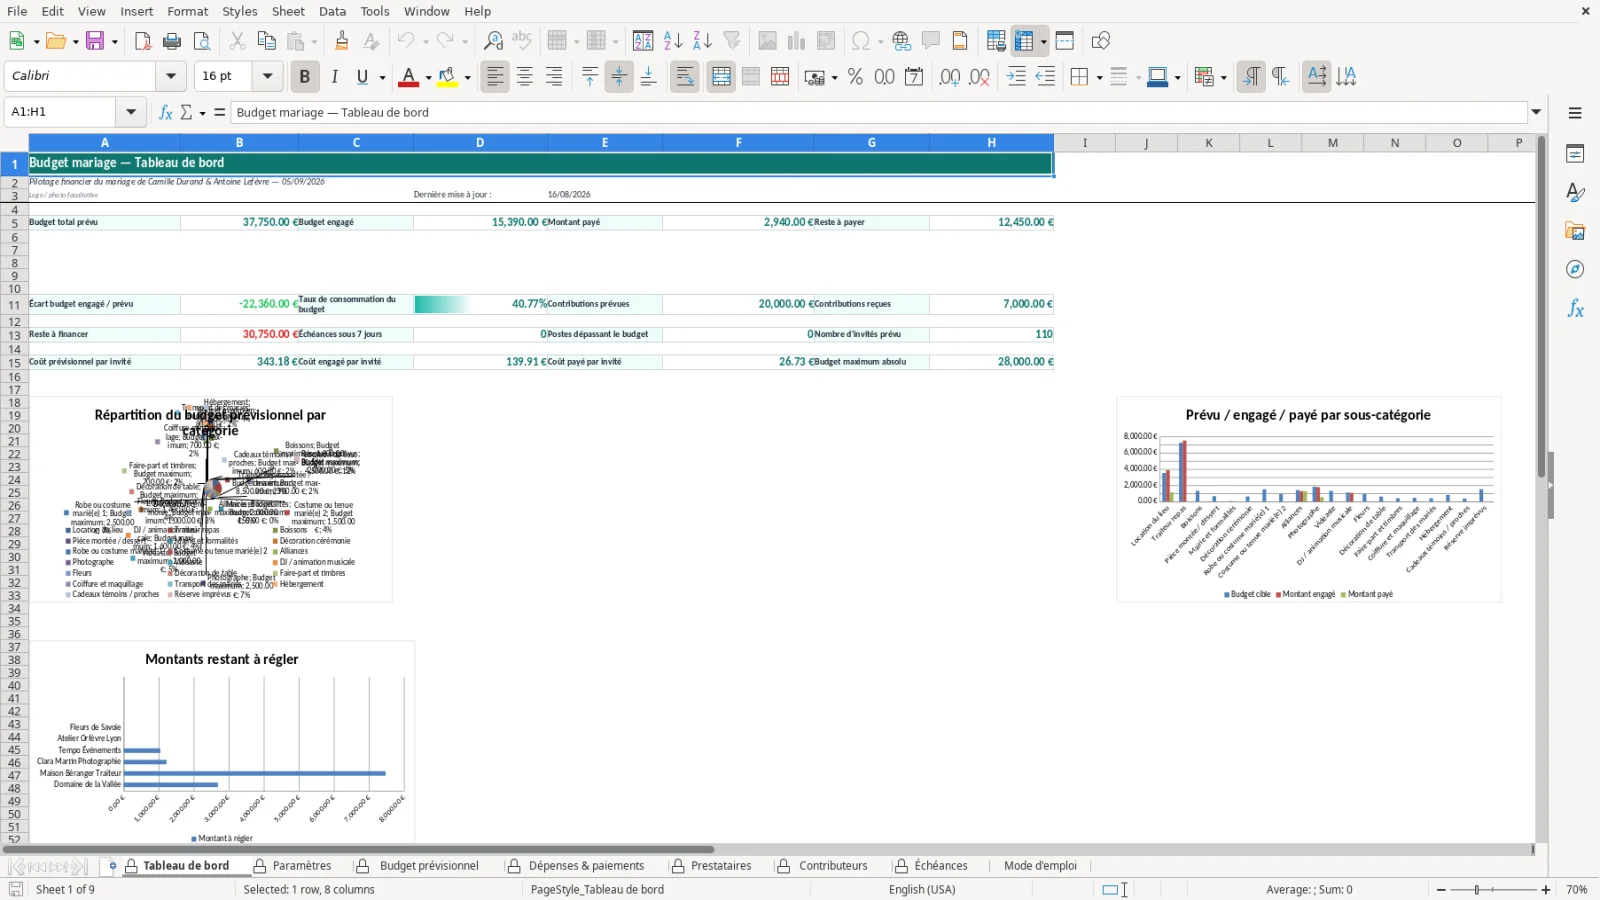Open the Format menu
The image size is (1600, 900).
pyautogui.click(x=188, y=11)
